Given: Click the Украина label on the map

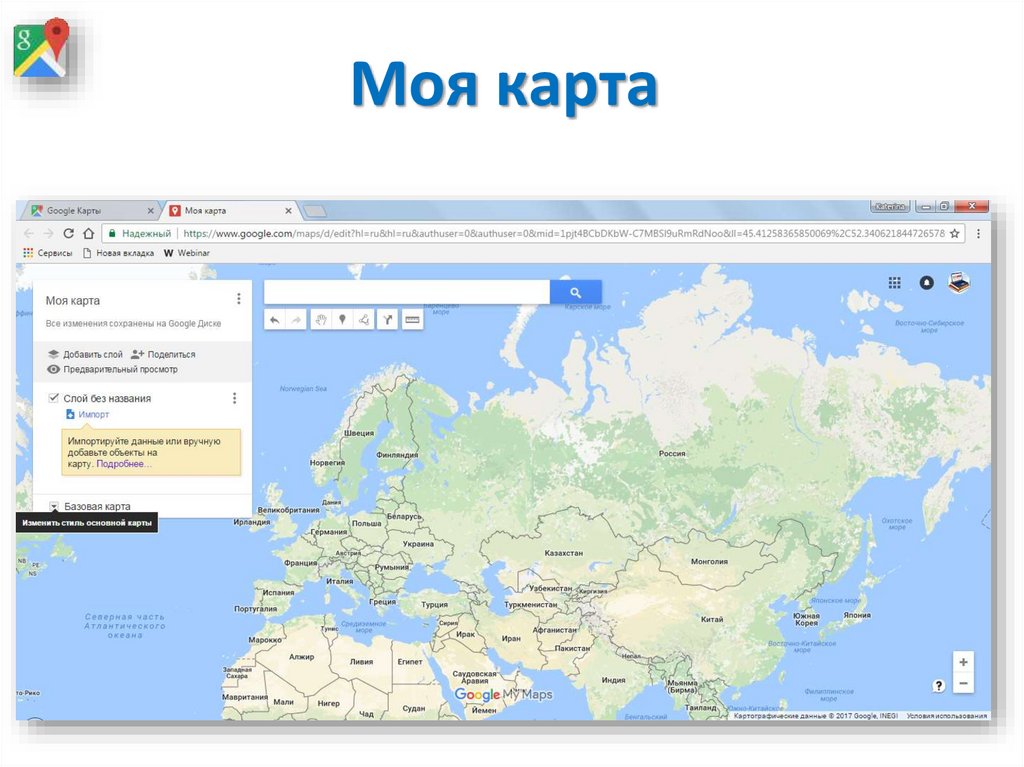Looking at the screenshot, I should 418,544.
